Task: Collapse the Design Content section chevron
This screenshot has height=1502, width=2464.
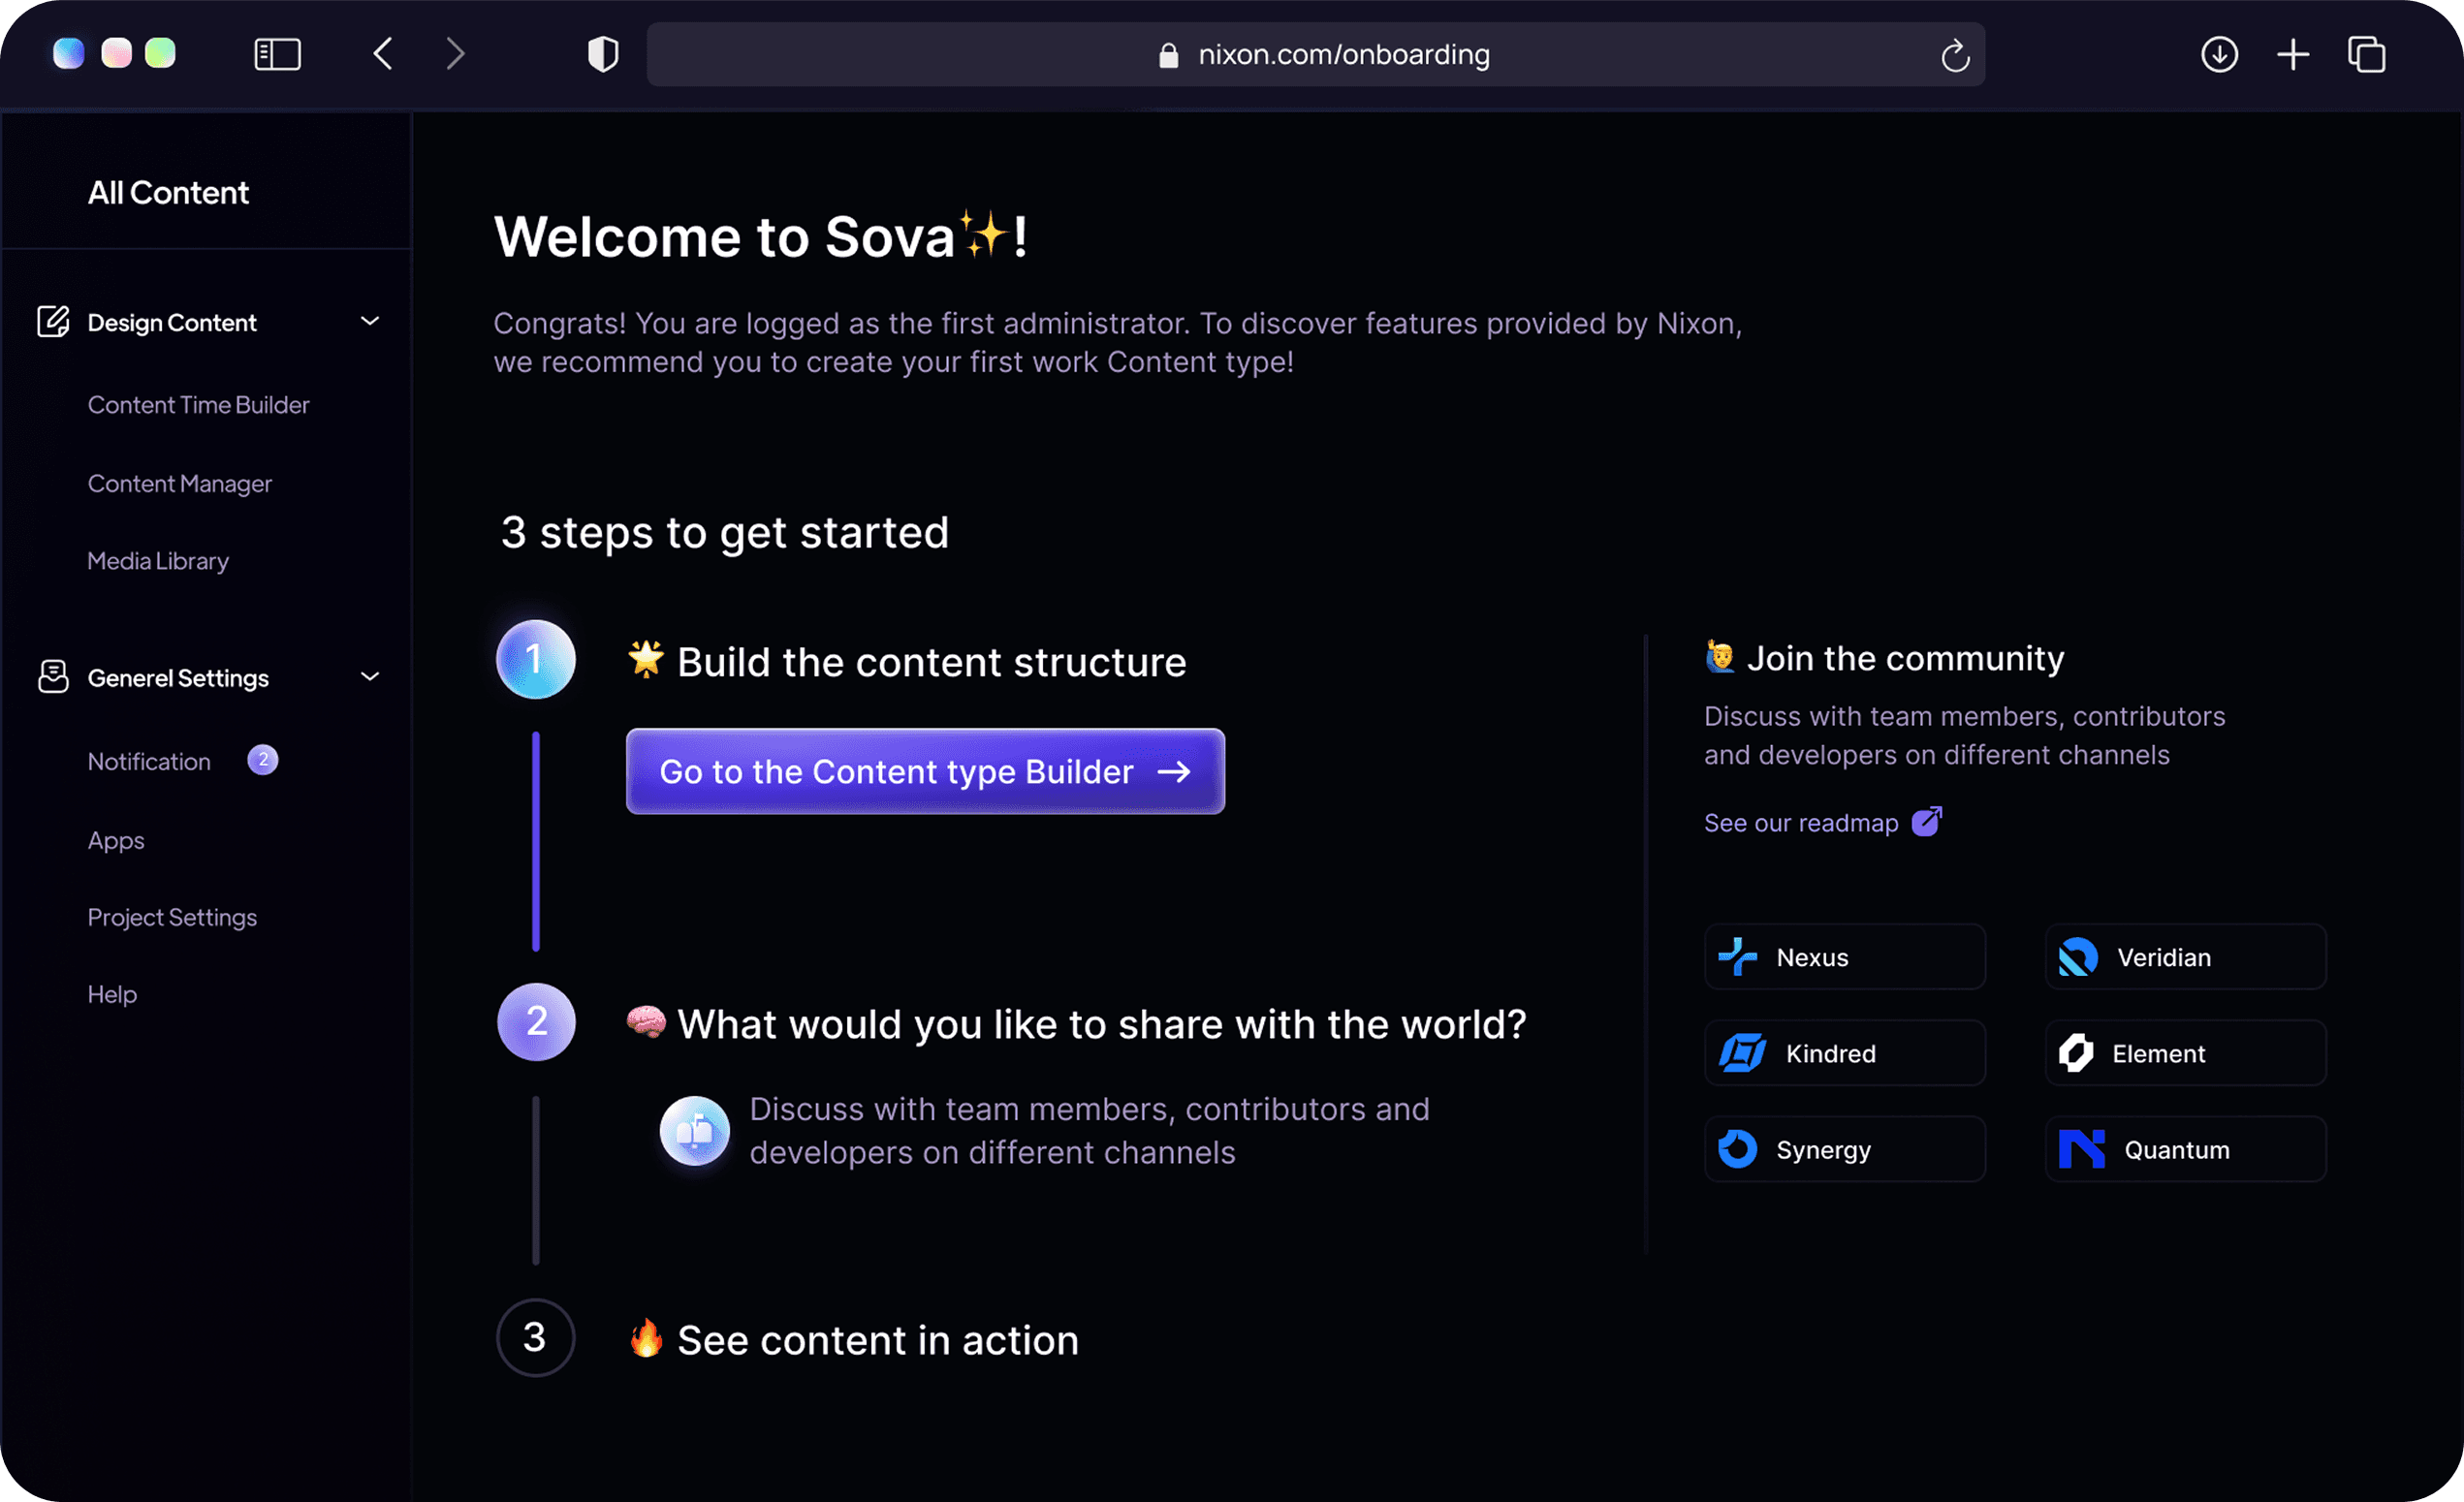Action: (x=370, y=322)
